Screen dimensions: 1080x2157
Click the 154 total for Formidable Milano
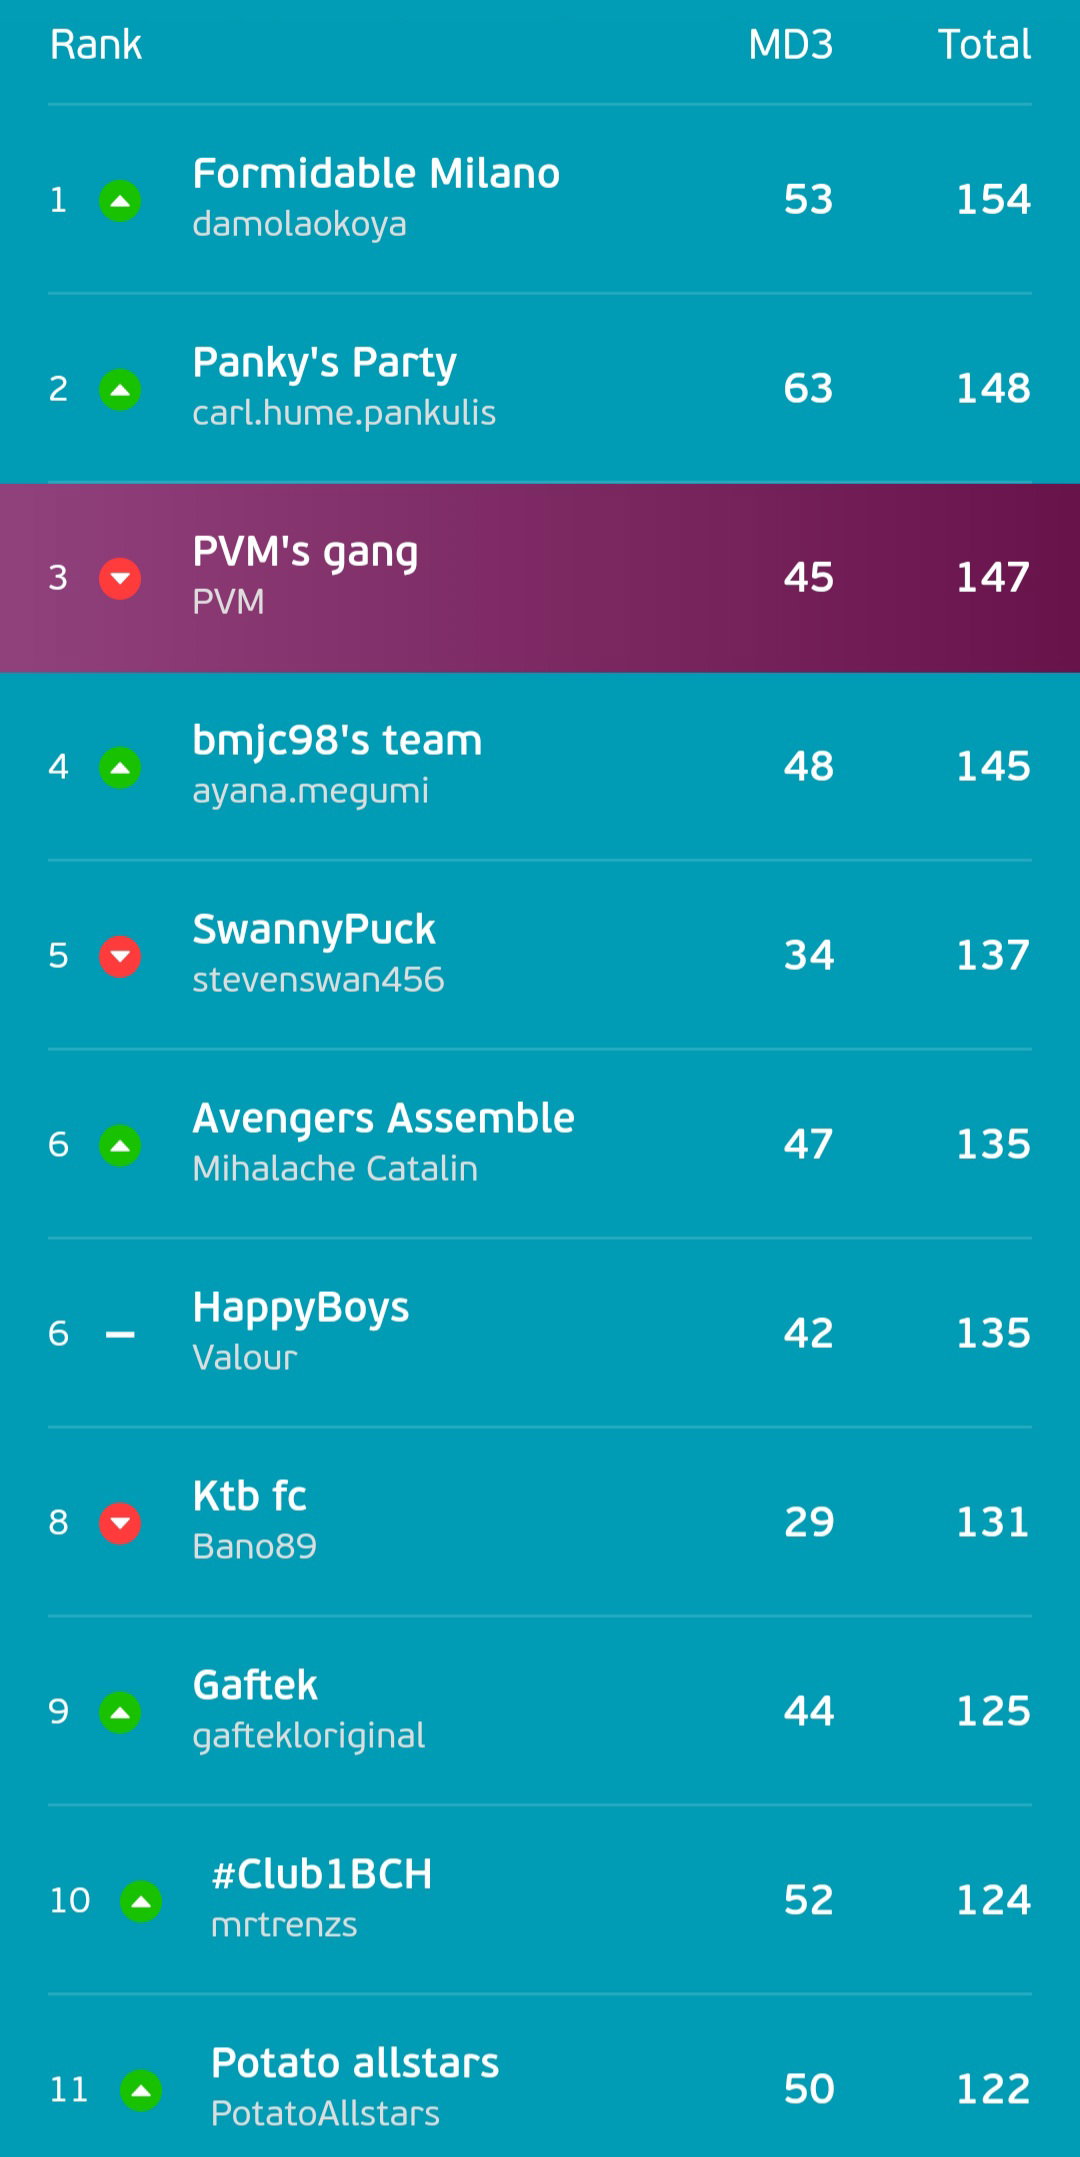pyautogui.click(x=993, y=199)
